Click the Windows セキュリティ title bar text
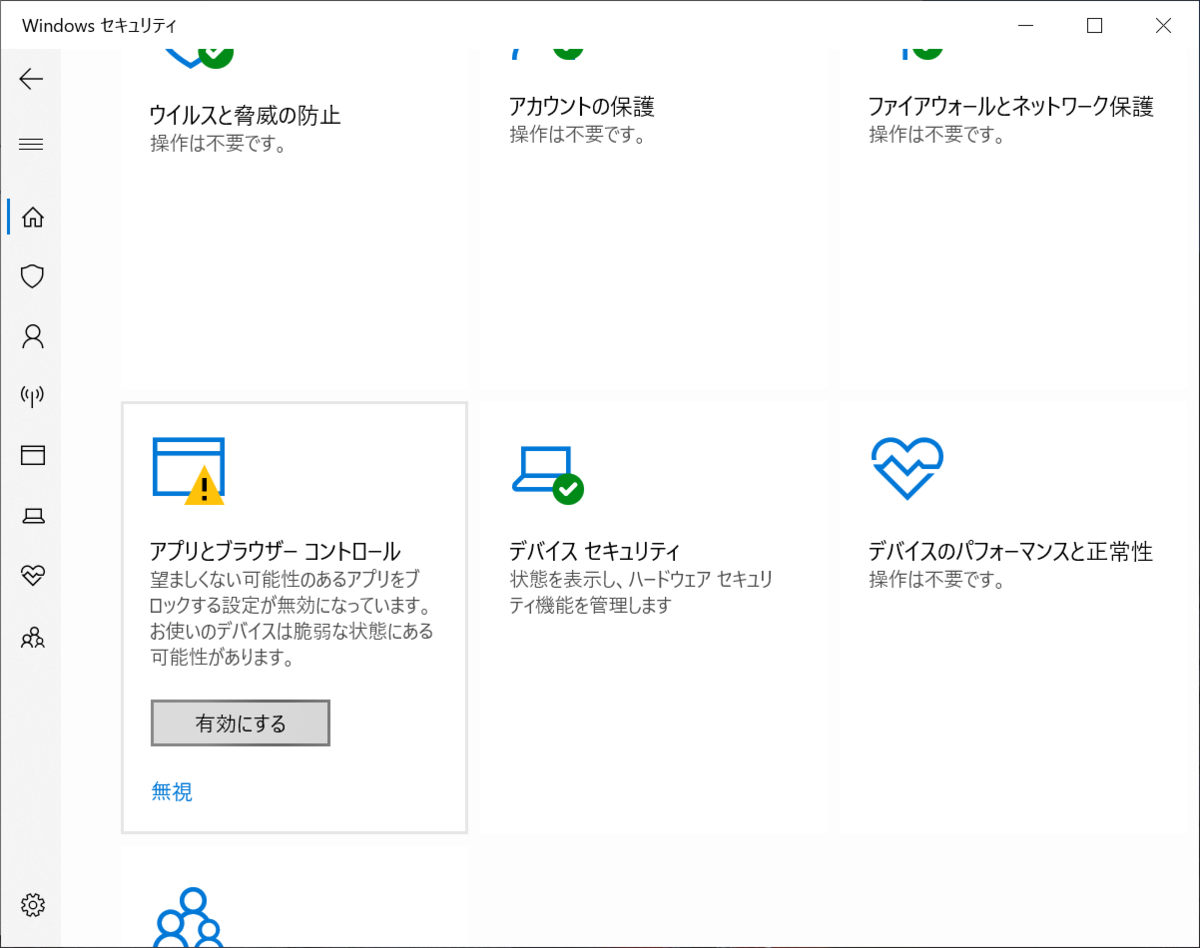This screenshot has width=1200, height=948. tap(97, 25)
